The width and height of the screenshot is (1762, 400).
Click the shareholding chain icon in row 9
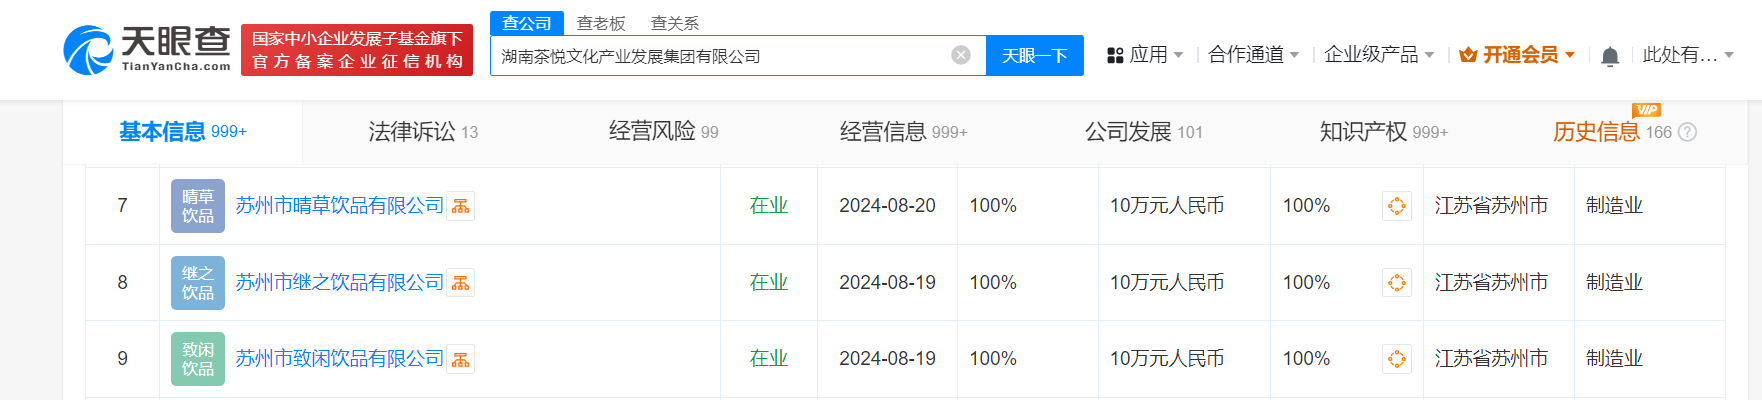[1397, 359]
